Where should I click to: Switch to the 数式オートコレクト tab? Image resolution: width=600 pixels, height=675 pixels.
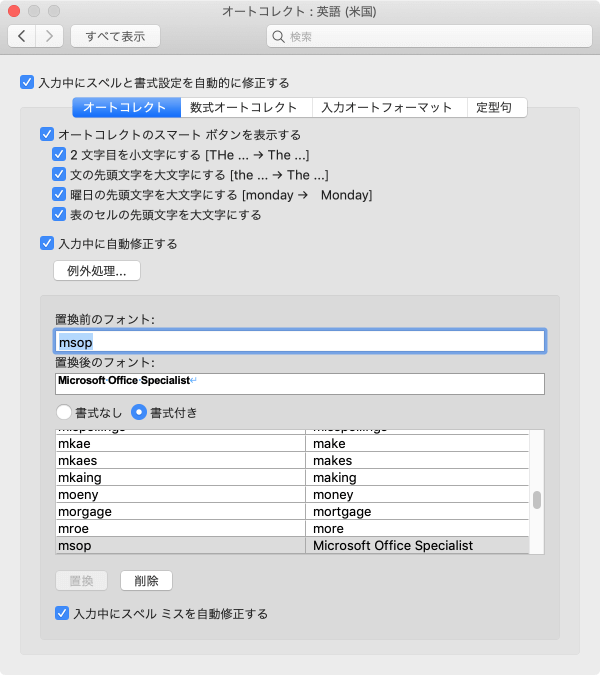[x=244, y=107]
